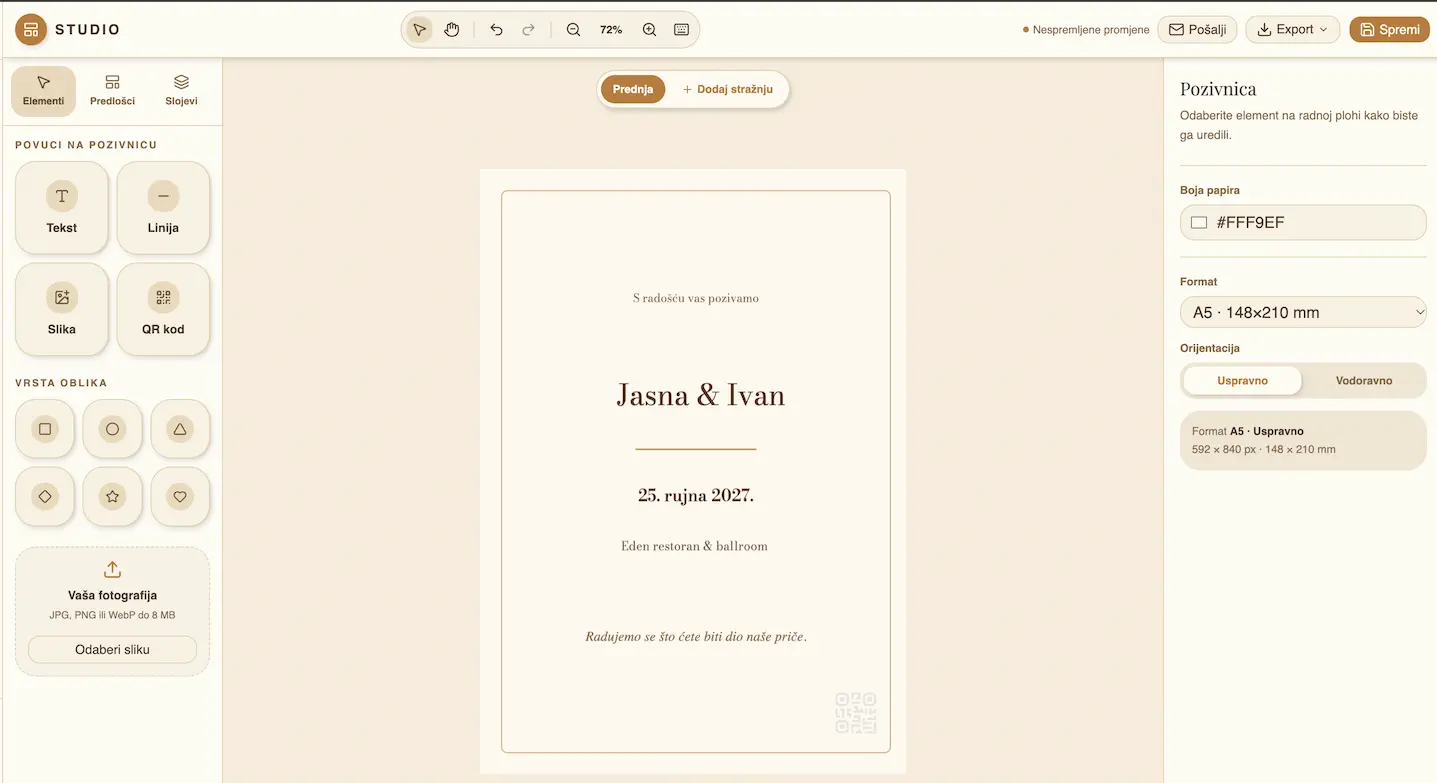
Task: Select the date text 25. rujna 2027.
Action: pyautogui.click(x=696, y=495)
